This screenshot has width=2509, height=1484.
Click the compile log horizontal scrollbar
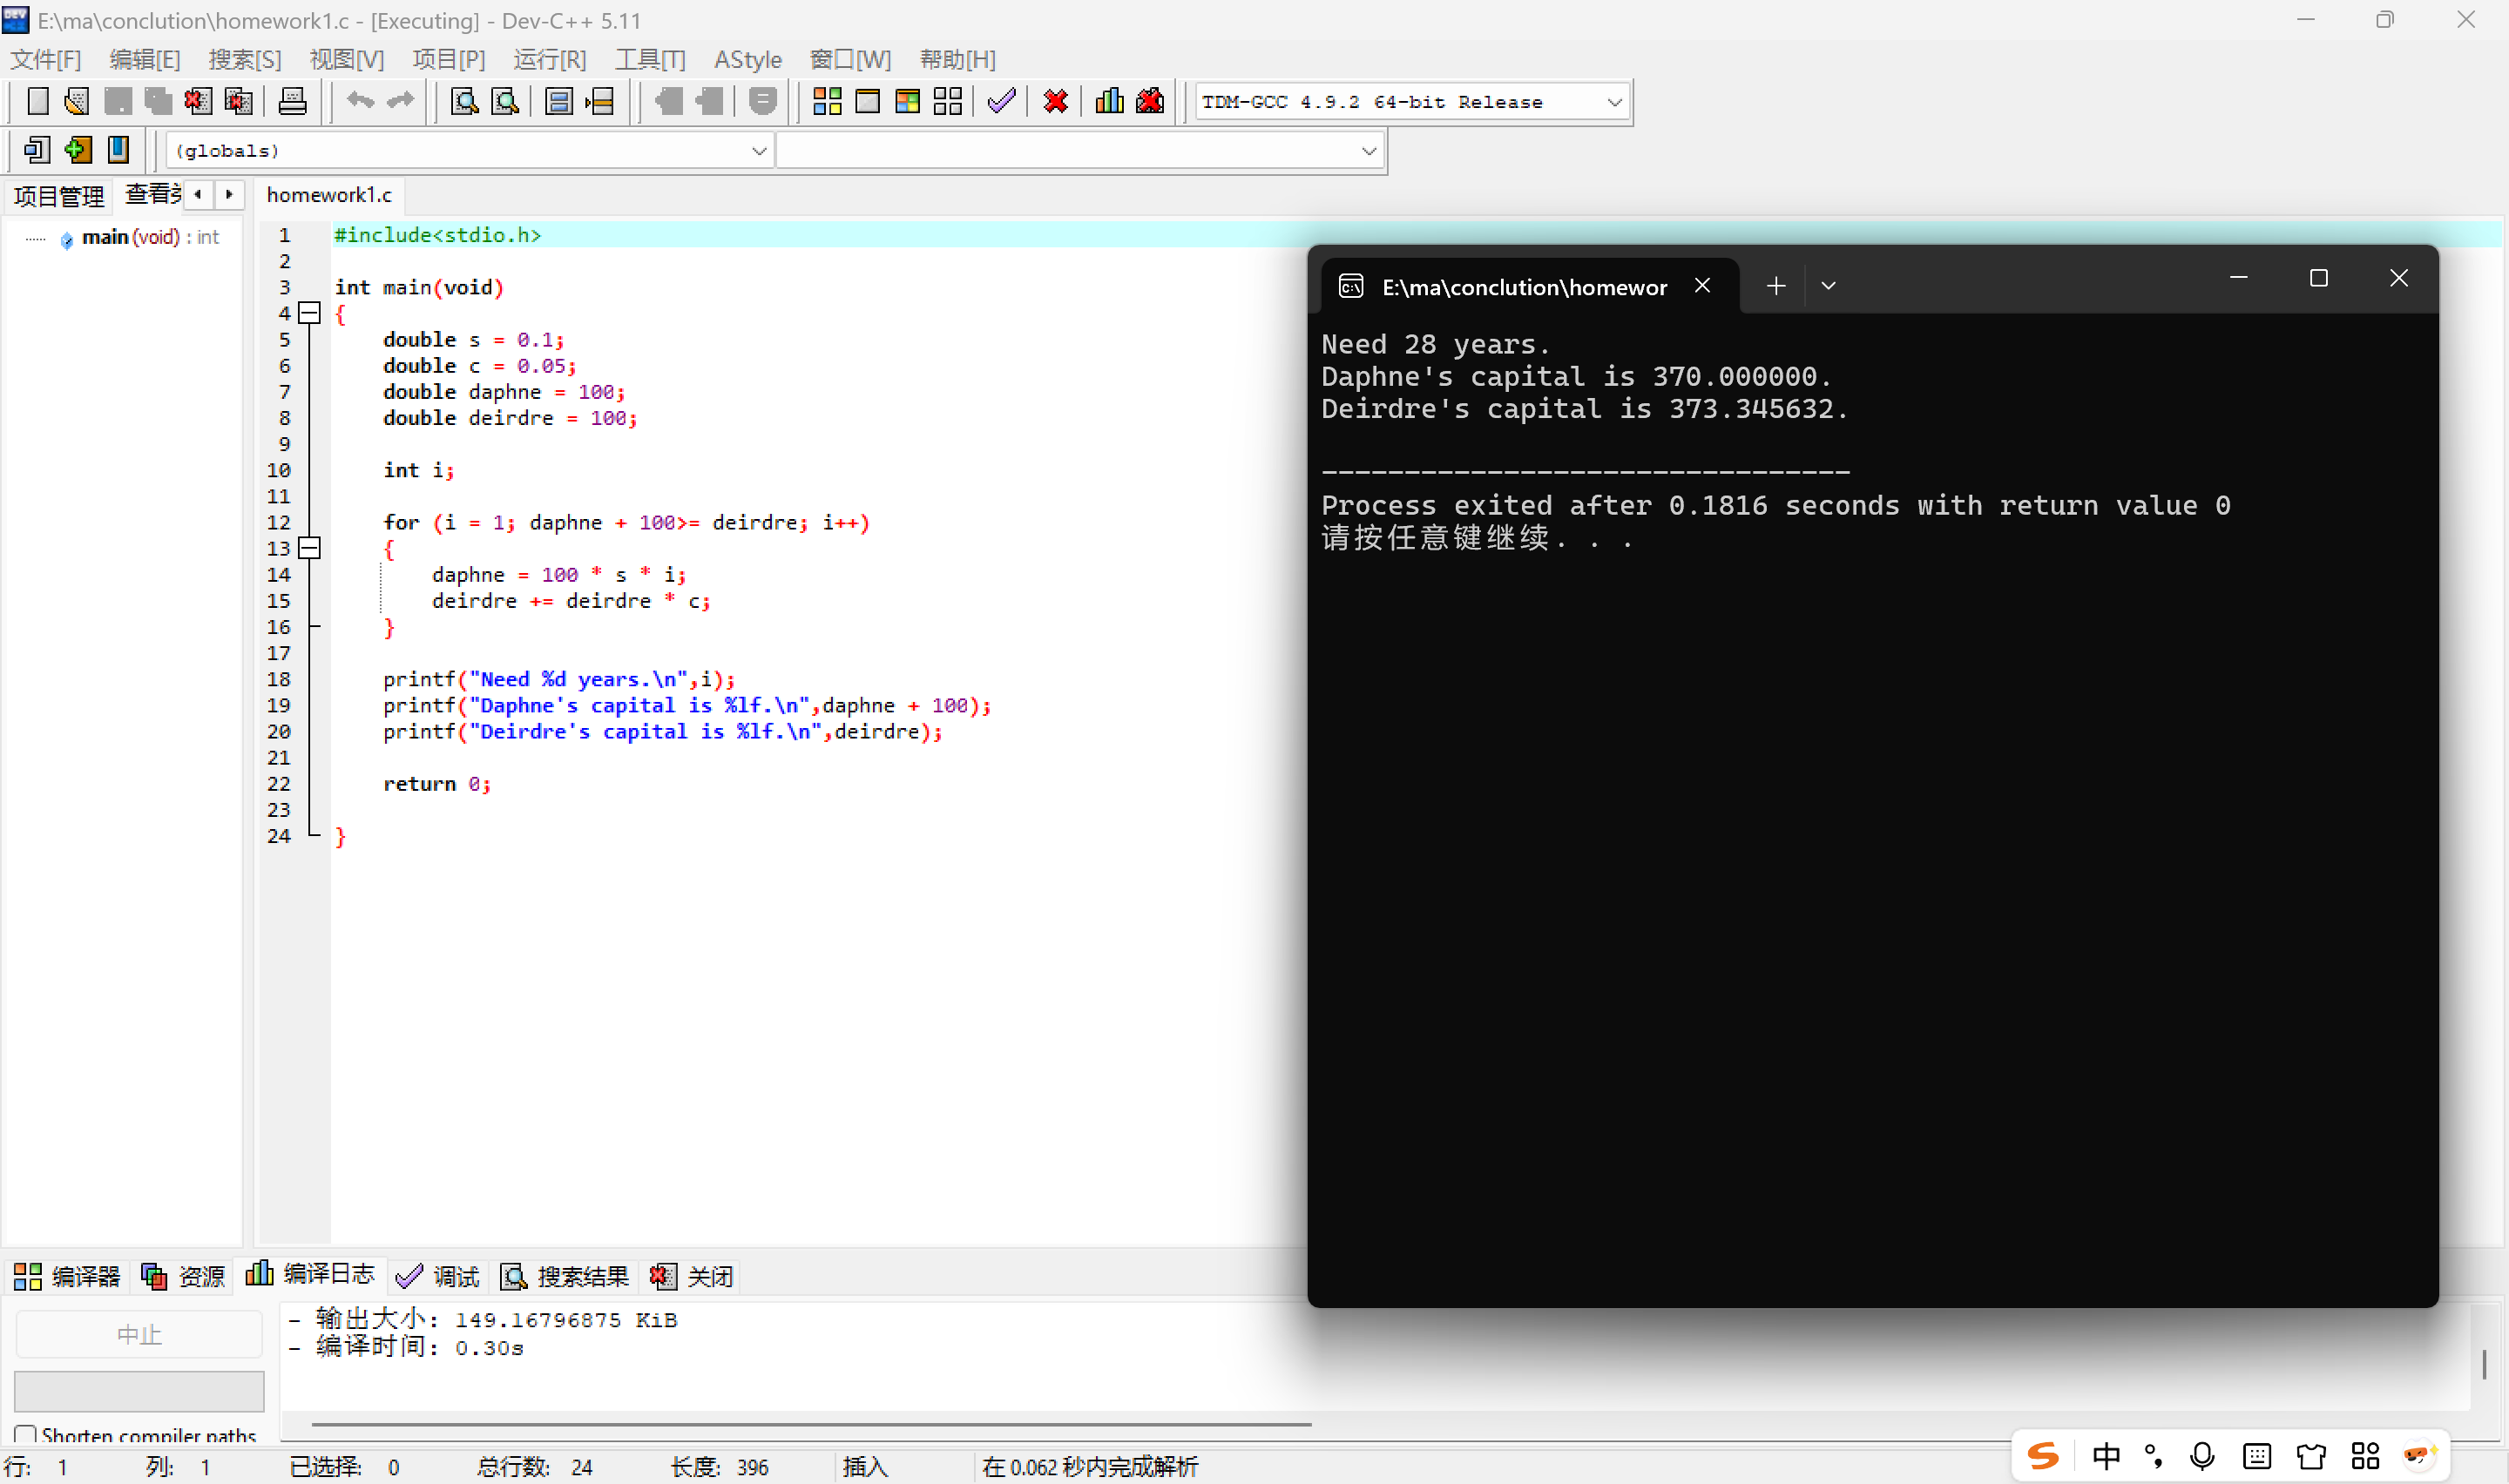810,1423
